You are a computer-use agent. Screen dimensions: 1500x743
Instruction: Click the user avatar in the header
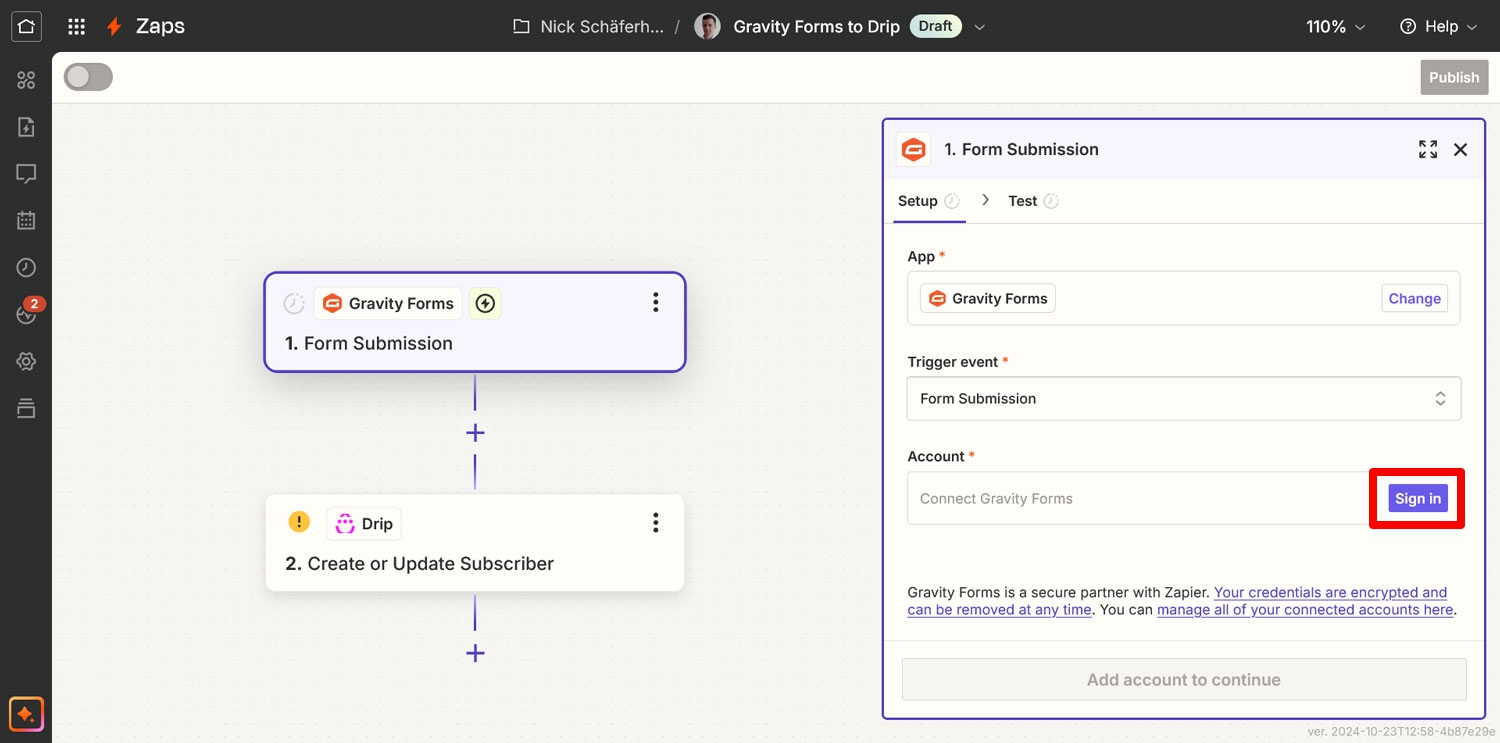[x=707, y=27]
